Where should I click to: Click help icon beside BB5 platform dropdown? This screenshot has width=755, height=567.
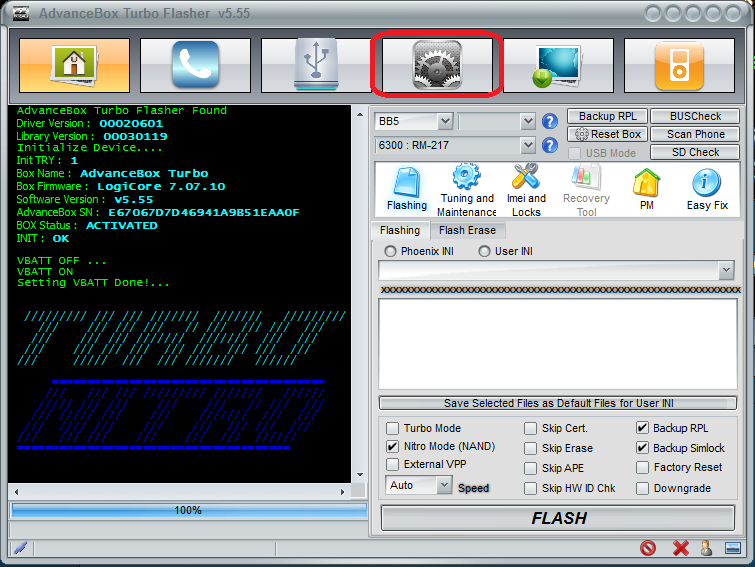pos(549,121)
